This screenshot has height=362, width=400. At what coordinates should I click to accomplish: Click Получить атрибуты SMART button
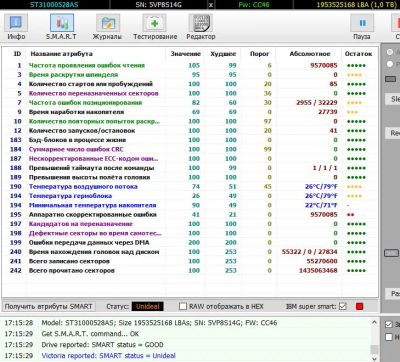coord(48,306)
